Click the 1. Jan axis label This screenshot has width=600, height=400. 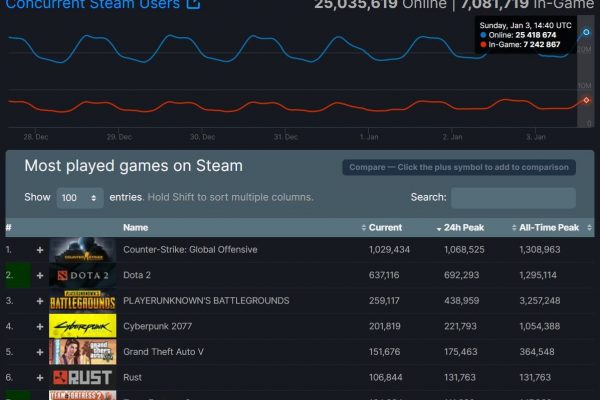[369, 137]
